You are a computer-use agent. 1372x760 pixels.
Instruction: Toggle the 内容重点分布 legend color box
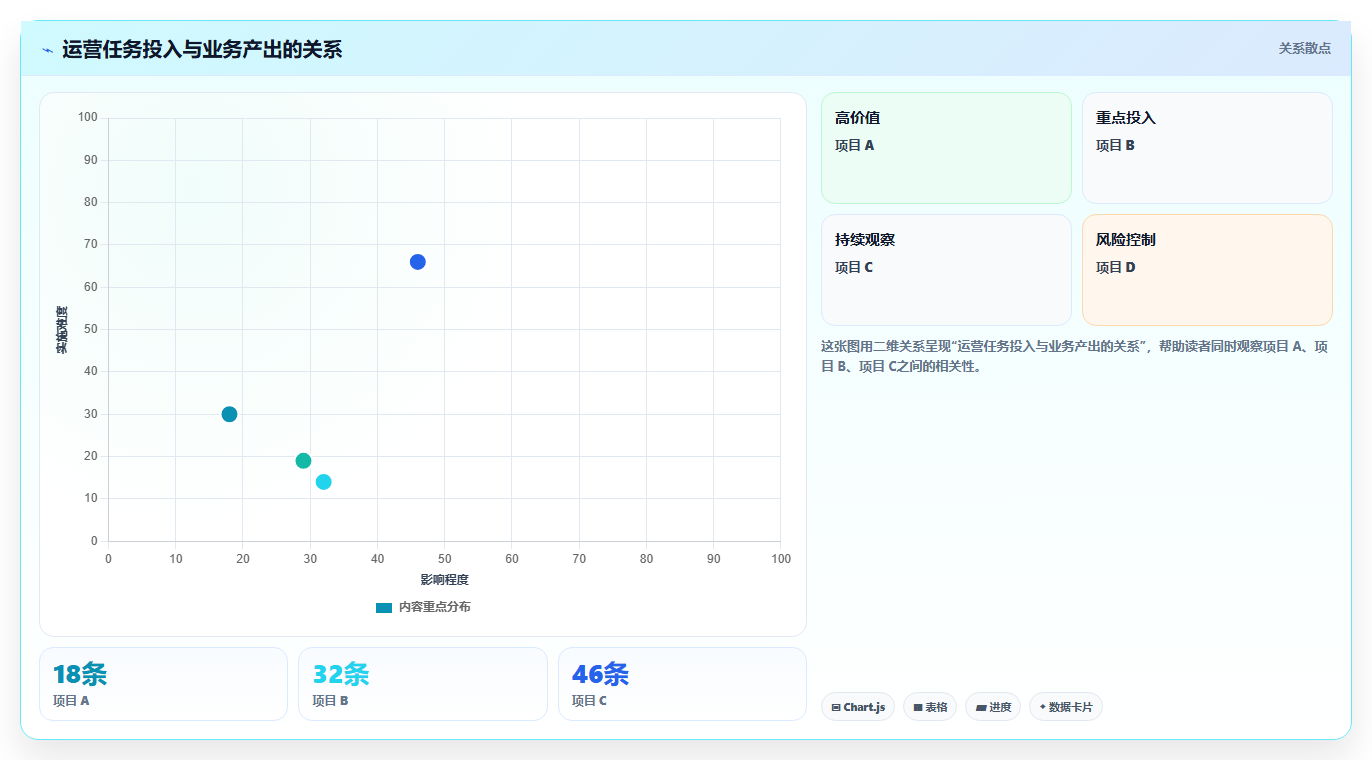384,607
